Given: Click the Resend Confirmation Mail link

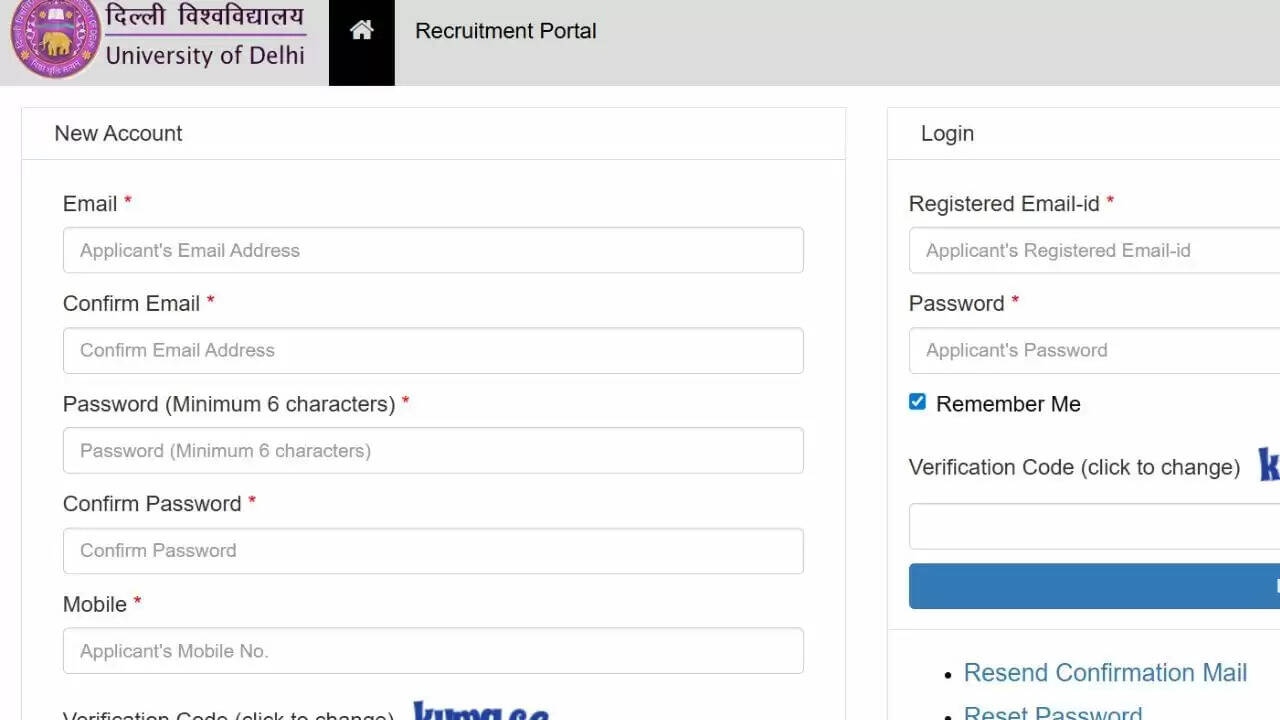Looking at the screenshot, I should tap(1105, 673).
